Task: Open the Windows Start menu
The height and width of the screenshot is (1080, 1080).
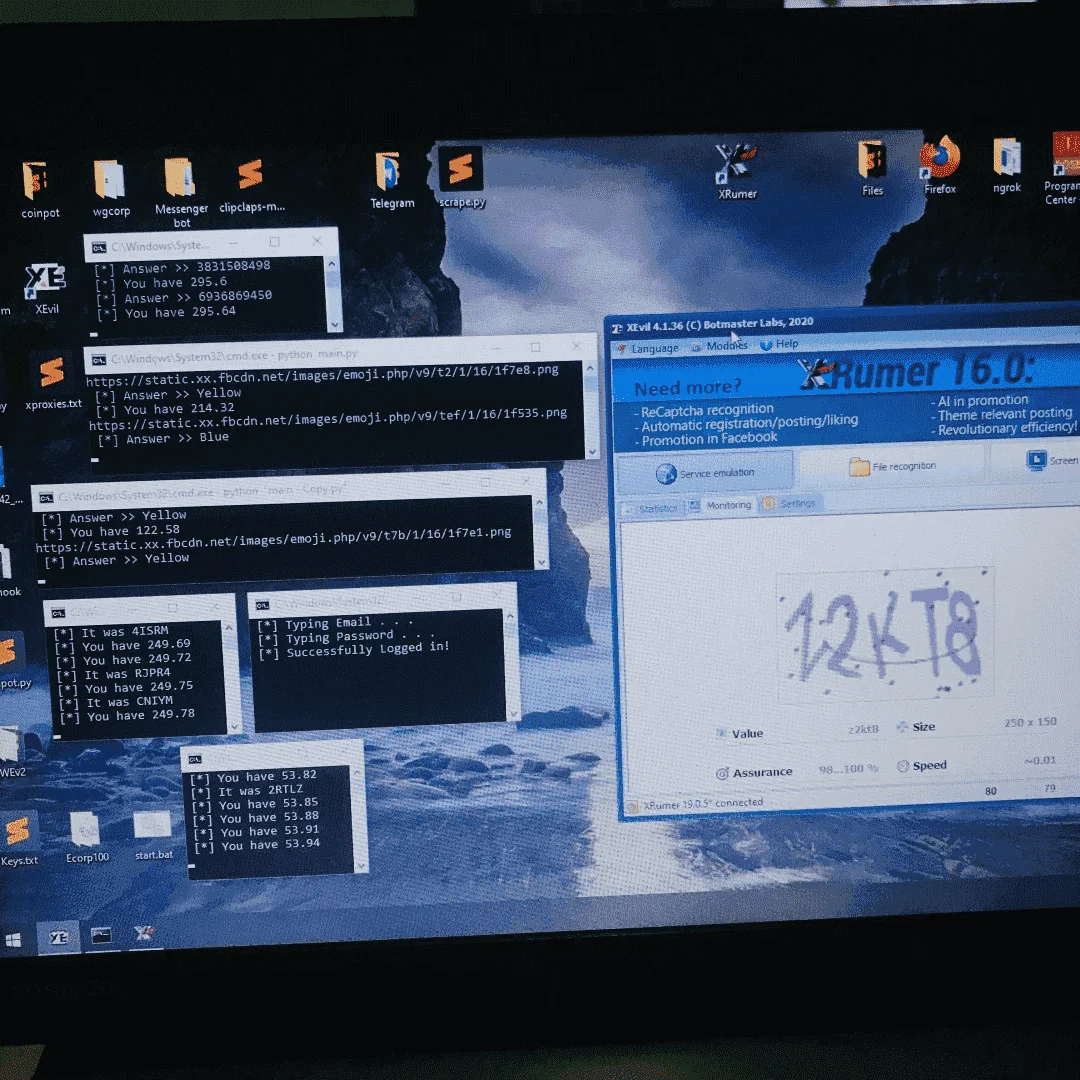Action: 13,939
